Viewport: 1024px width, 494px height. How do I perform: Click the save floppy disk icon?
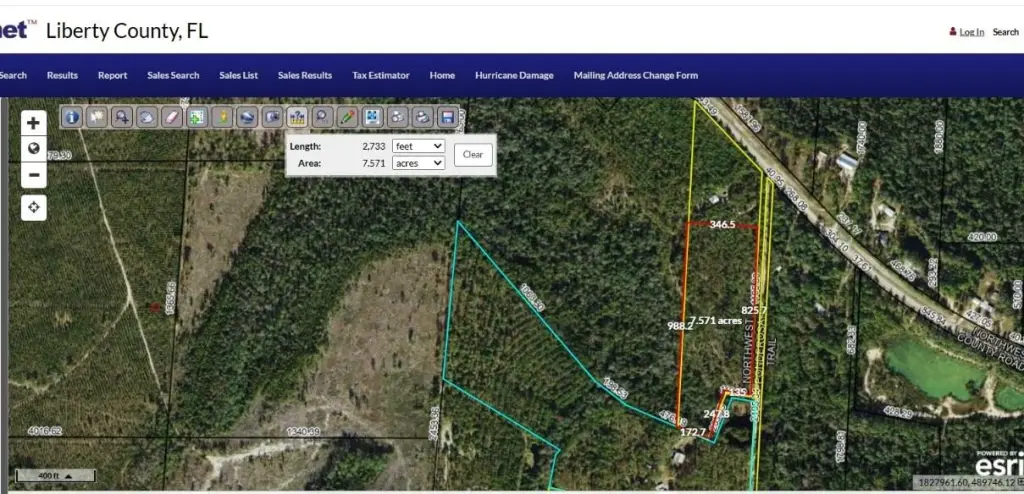[448, 117]
